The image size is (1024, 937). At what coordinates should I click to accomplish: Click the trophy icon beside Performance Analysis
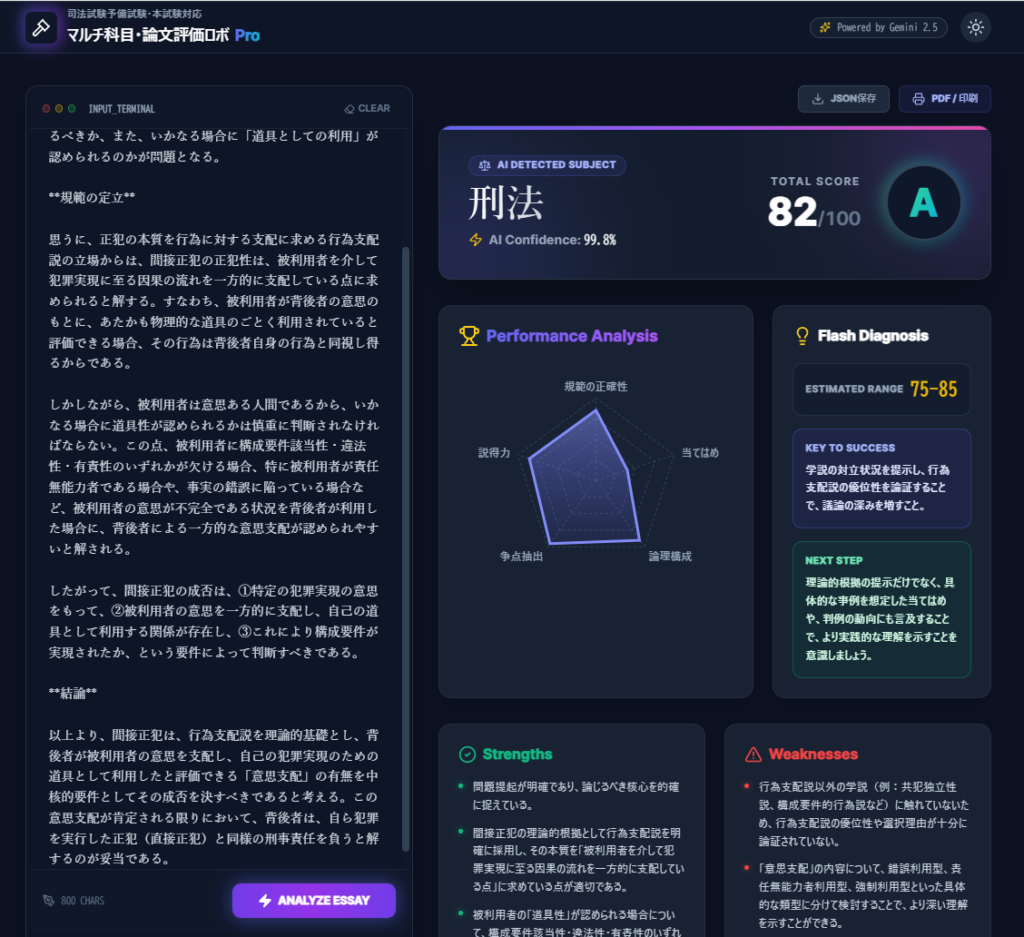tap(469, 336)
